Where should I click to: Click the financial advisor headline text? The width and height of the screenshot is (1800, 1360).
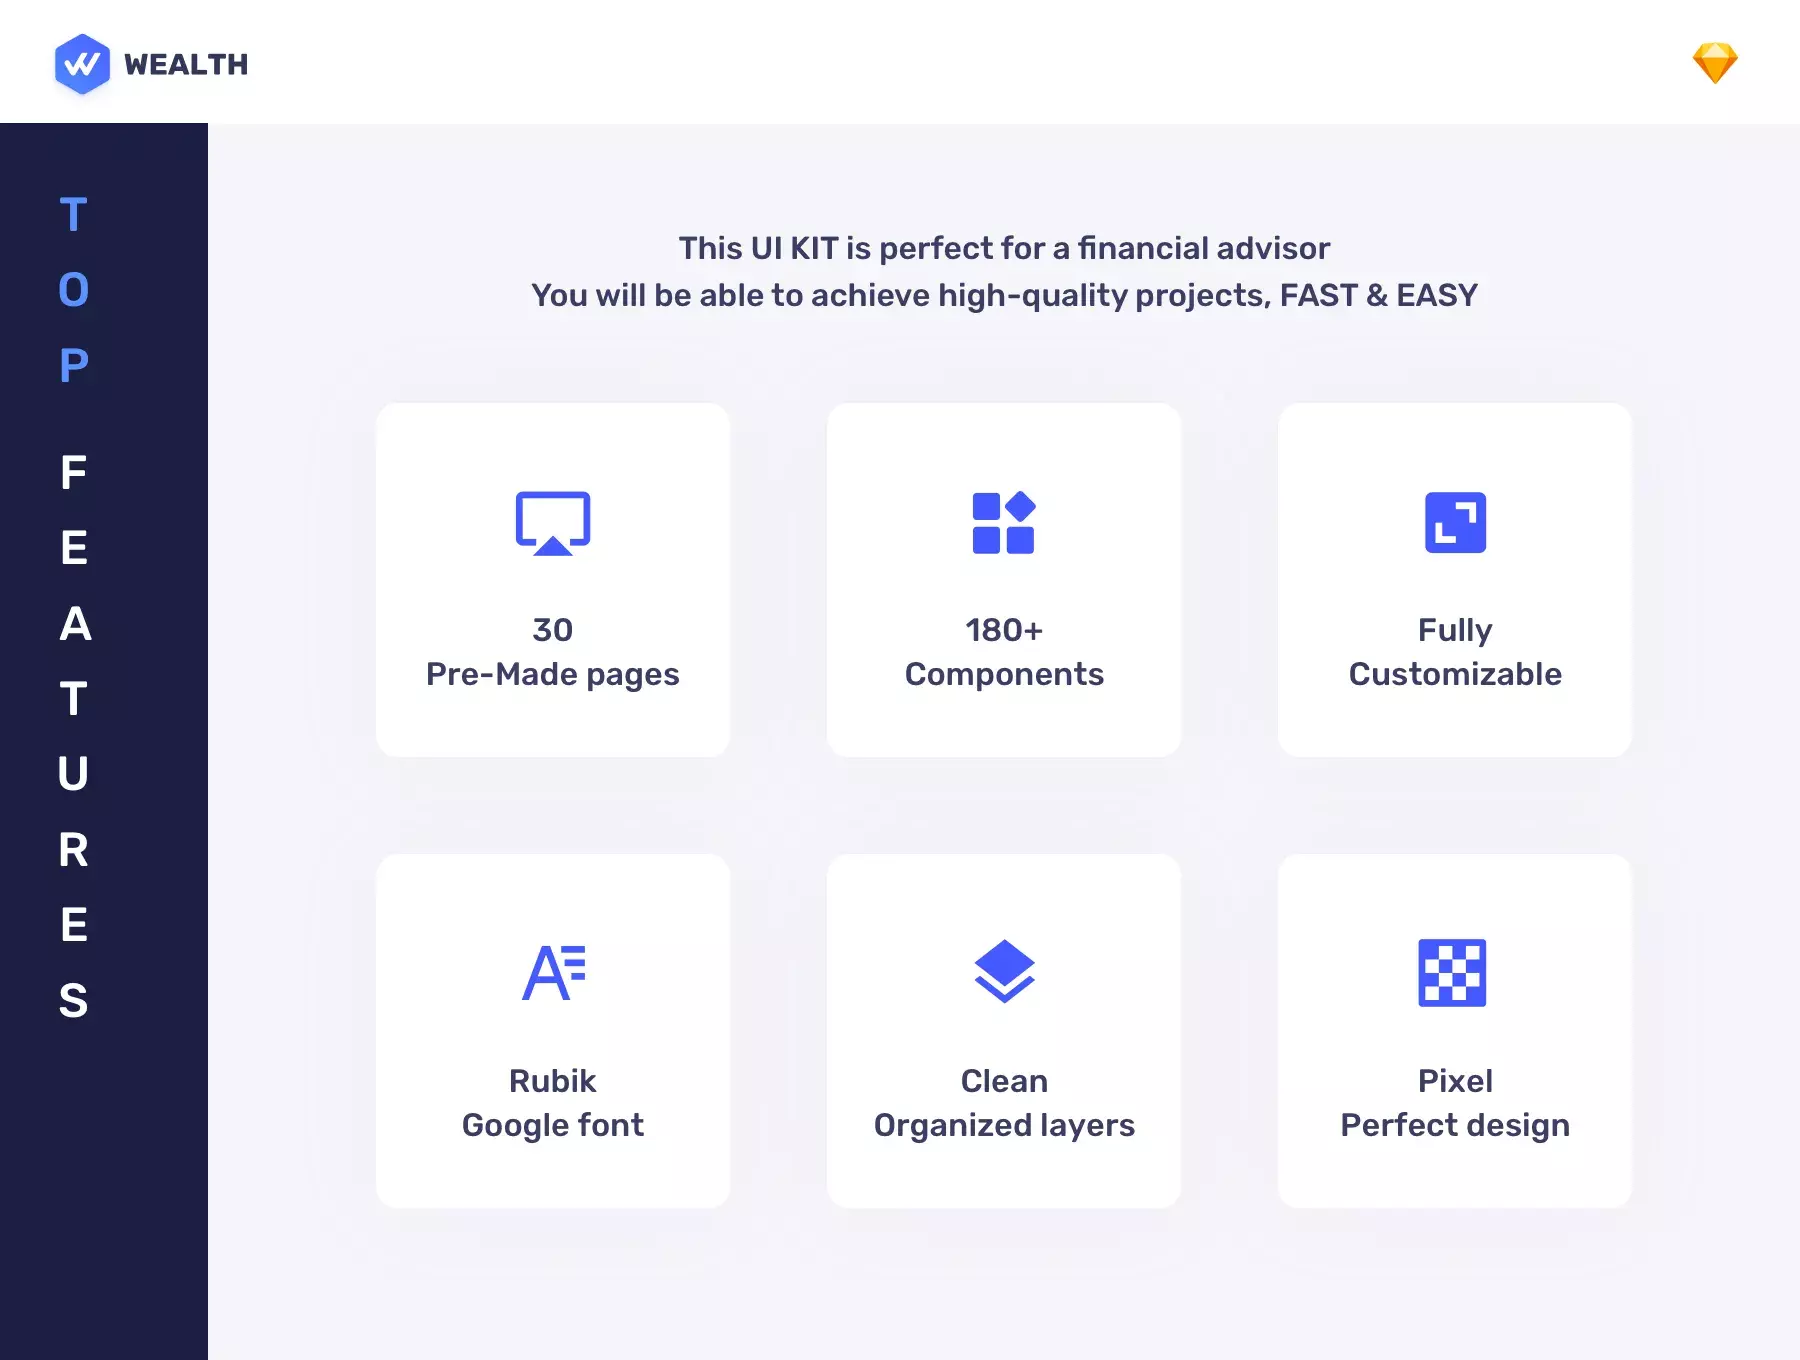[x=1004, y=248]
